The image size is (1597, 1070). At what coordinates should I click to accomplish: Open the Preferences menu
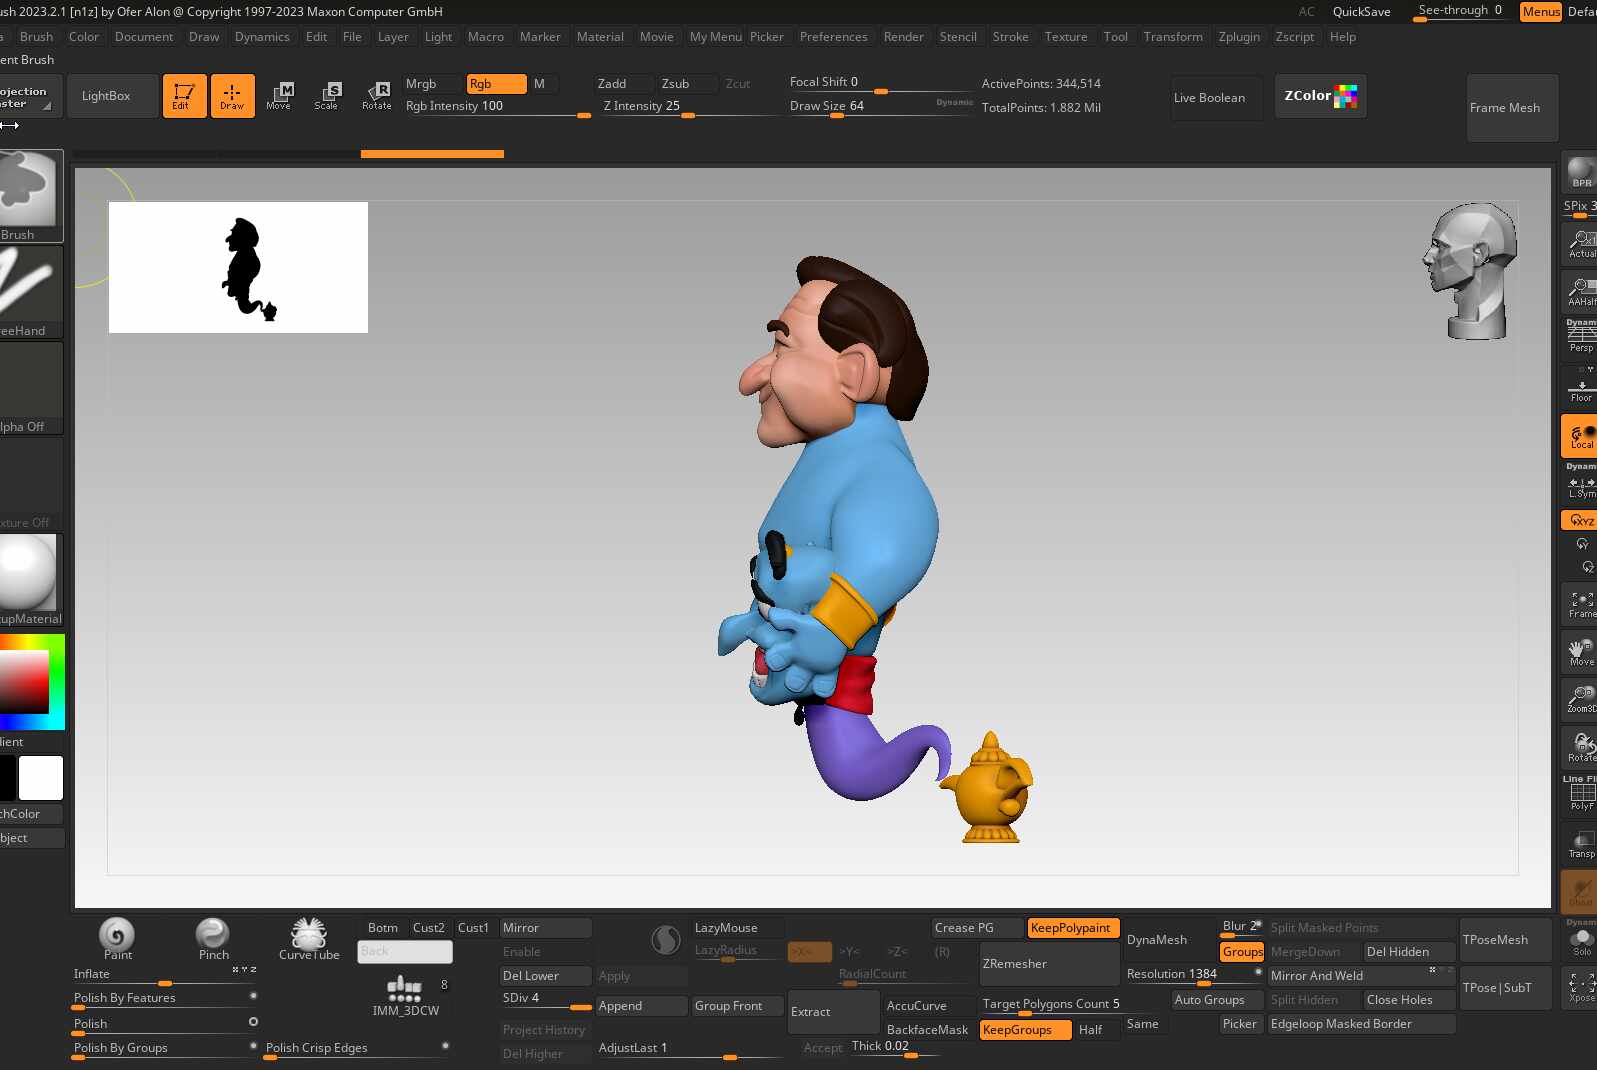coord(833,37)
